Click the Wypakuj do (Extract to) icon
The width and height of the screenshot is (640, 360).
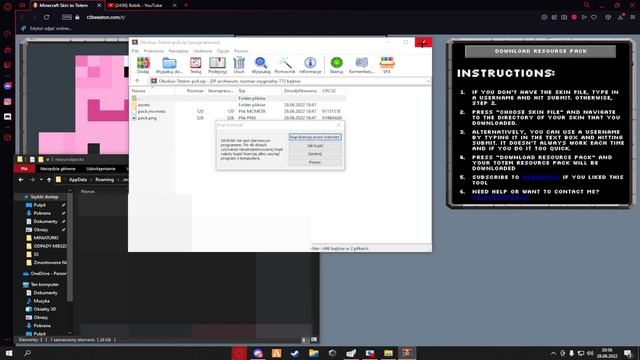169,65
